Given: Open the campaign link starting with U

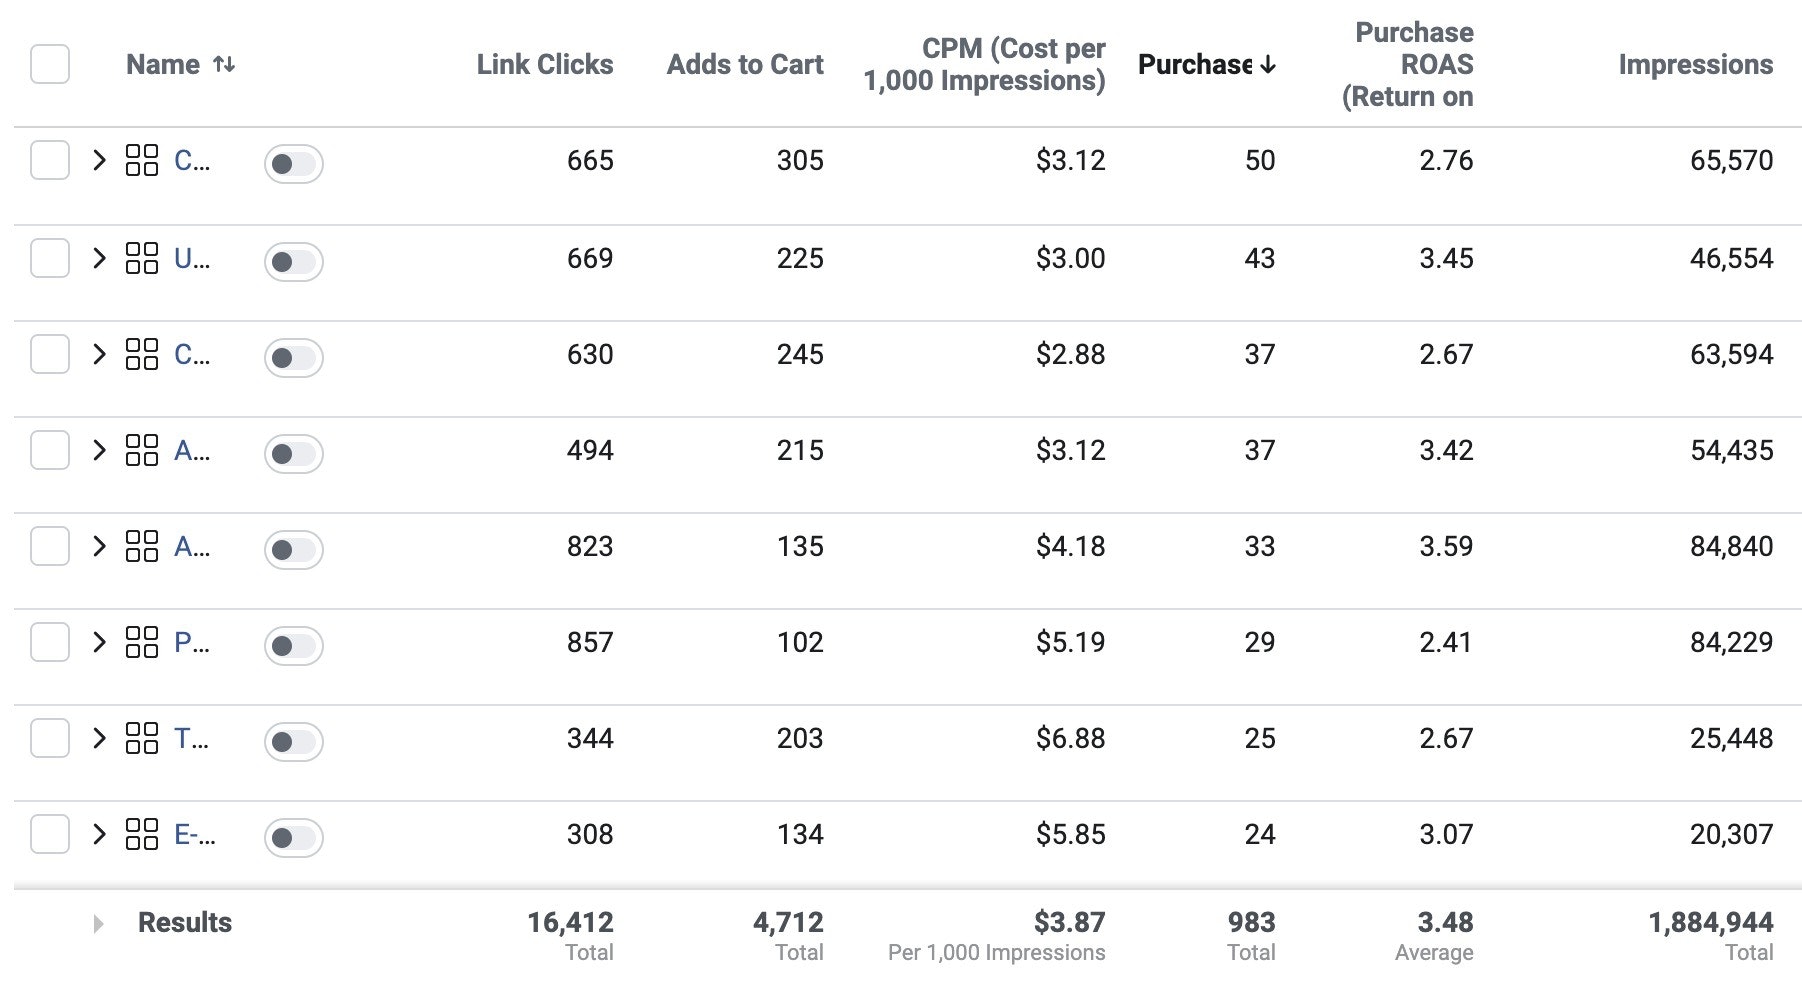Looking at the screenshot, I should tap(191, 258).
